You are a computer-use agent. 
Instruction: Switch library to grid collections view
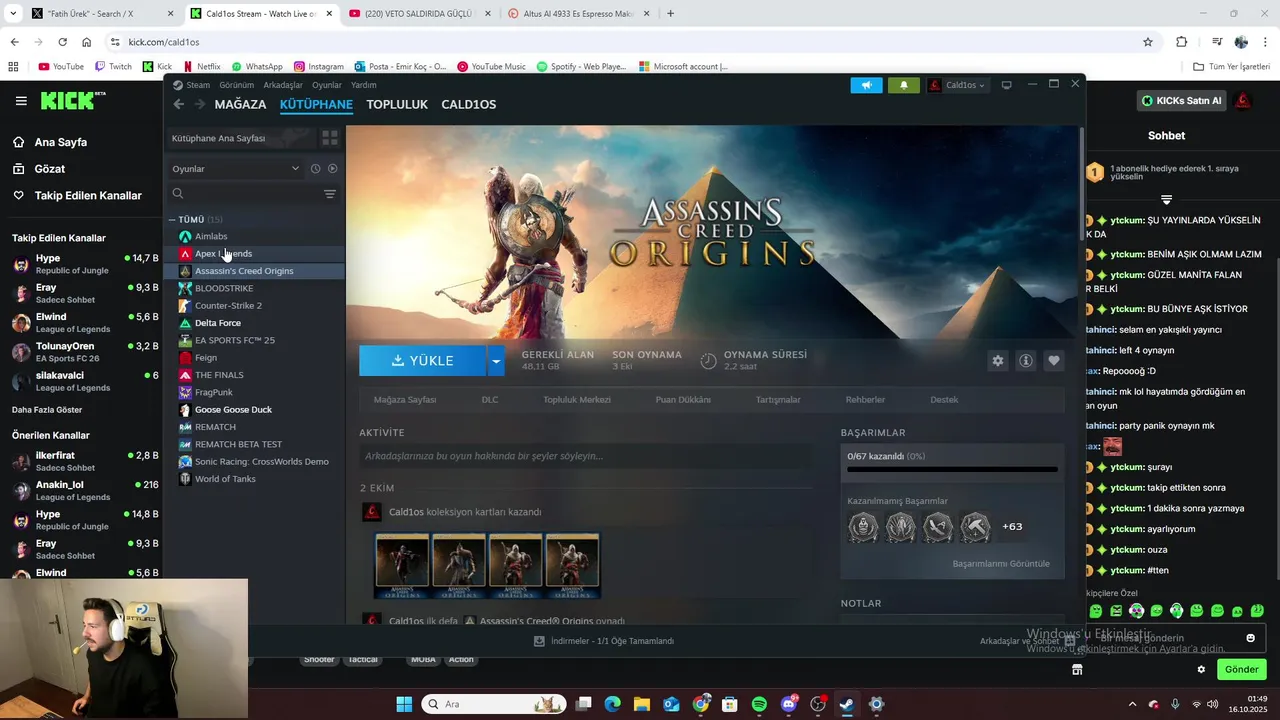tap(330, 138)
